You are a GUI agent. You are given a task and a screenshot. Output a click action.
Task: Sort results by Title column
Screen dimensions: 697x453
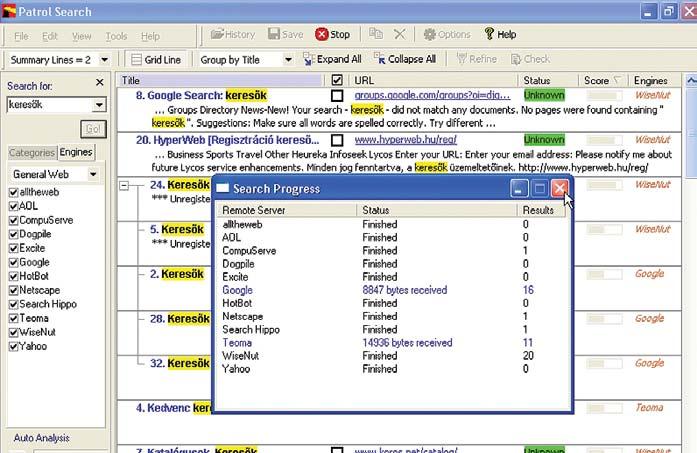point(220,80)
